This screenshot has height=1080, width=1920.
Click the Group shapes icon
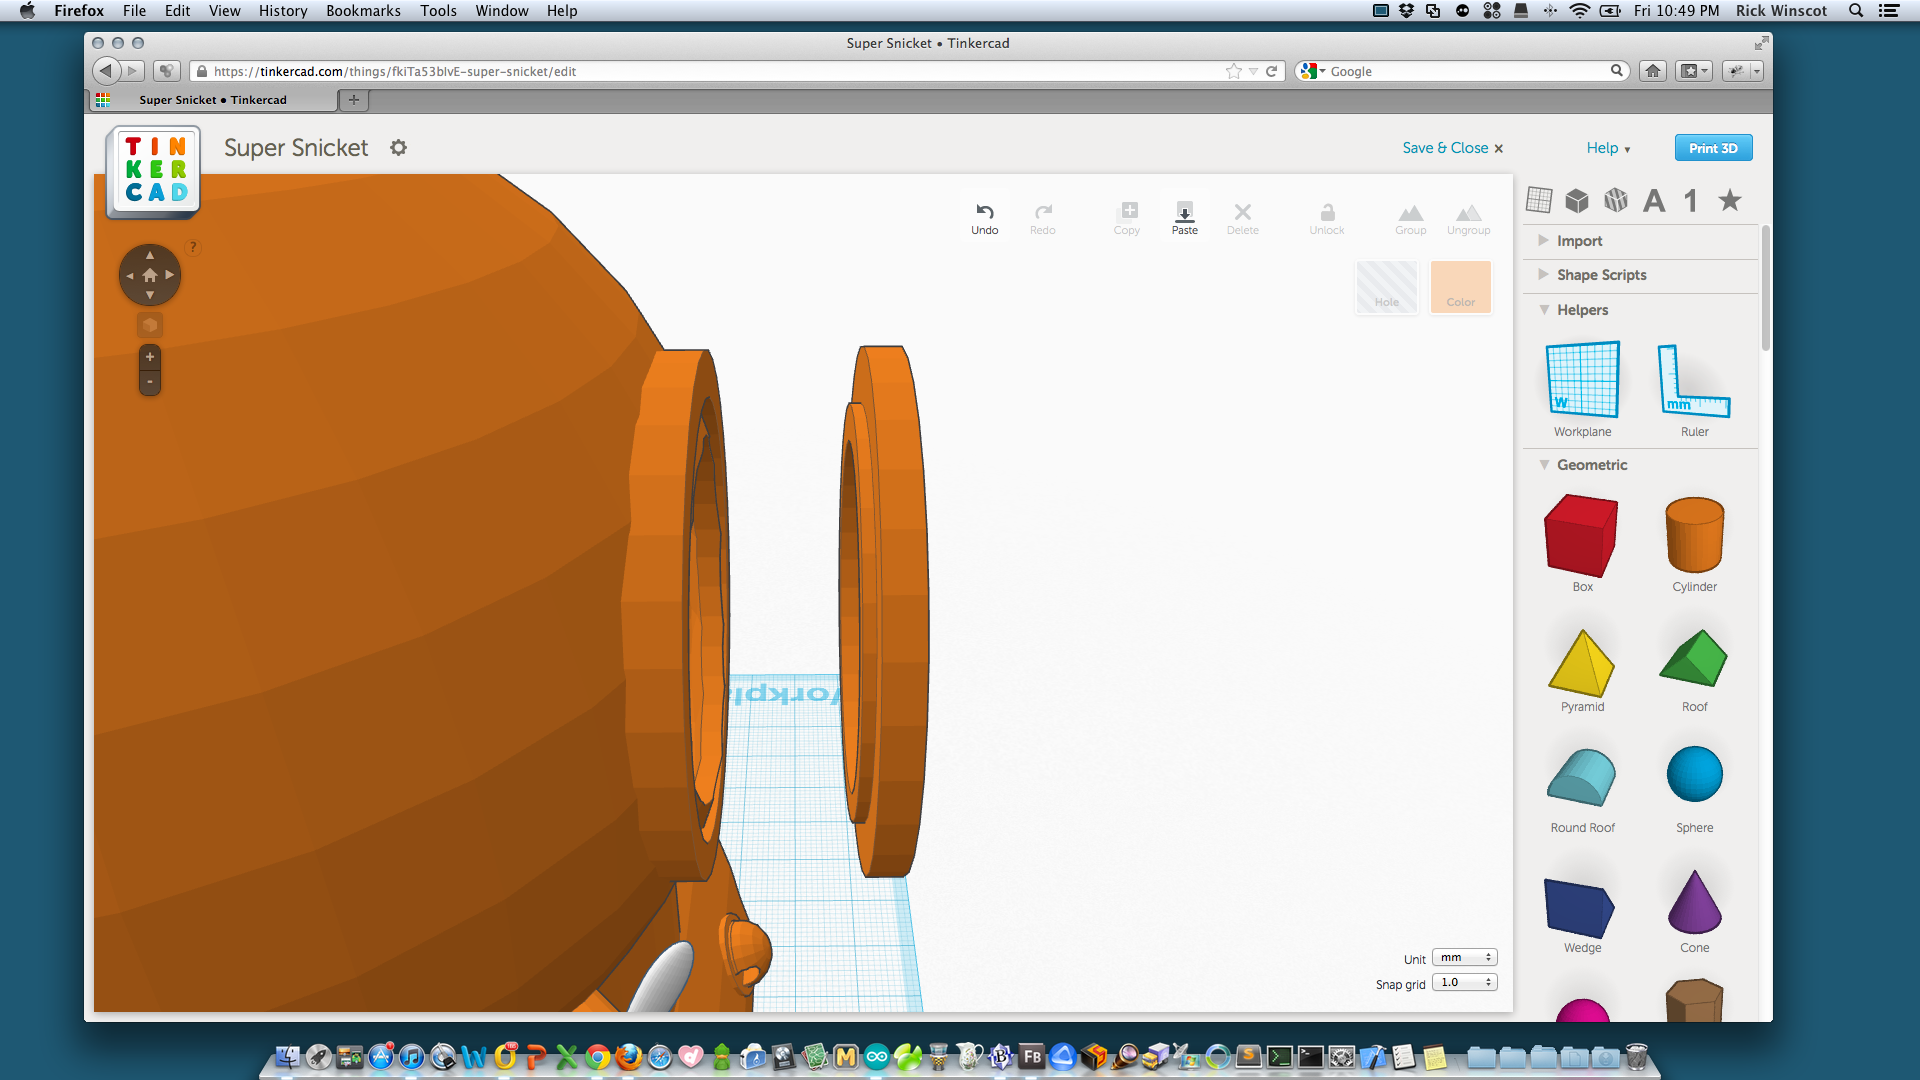1411,213
